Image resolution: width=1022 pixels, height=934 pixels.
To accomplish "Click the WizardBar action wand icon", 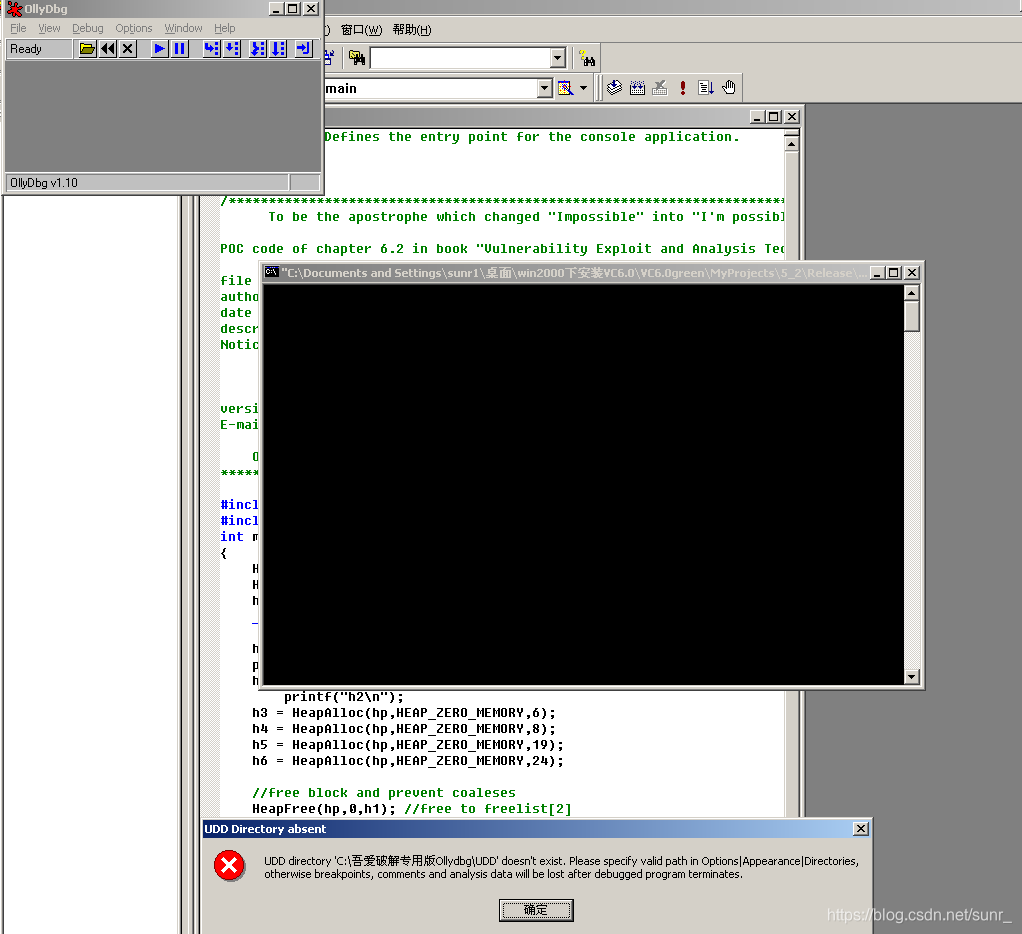I will coord(565,88).
